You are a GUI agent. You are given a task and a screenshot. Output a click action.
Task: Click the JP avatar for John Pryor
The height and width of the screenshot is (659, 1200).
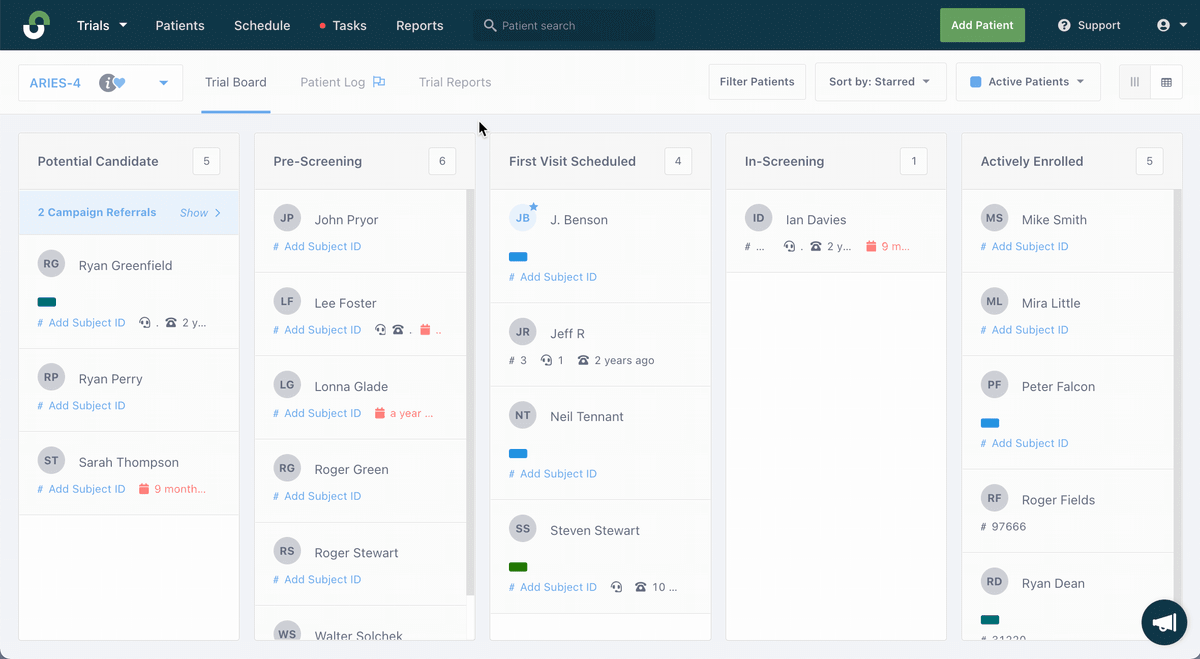click(x=287, y=217)
